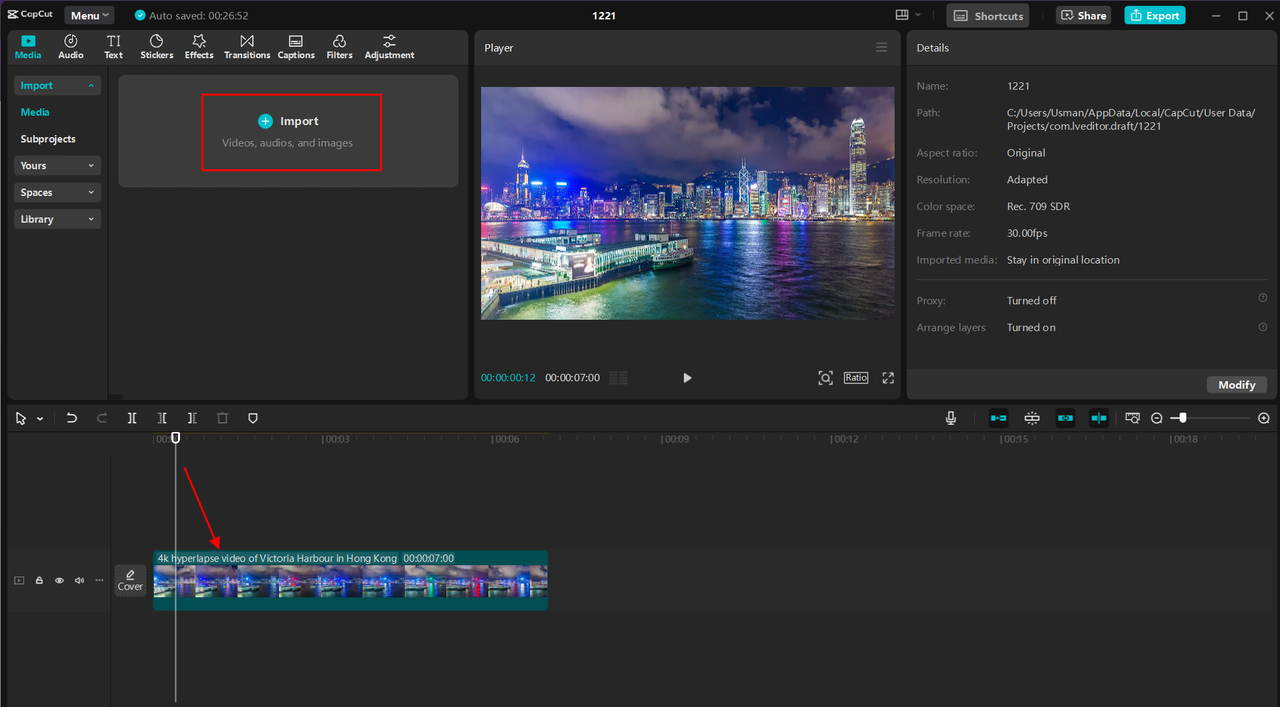1280x707 pixels.
Task: Click the Export button
Action: 1155,15
